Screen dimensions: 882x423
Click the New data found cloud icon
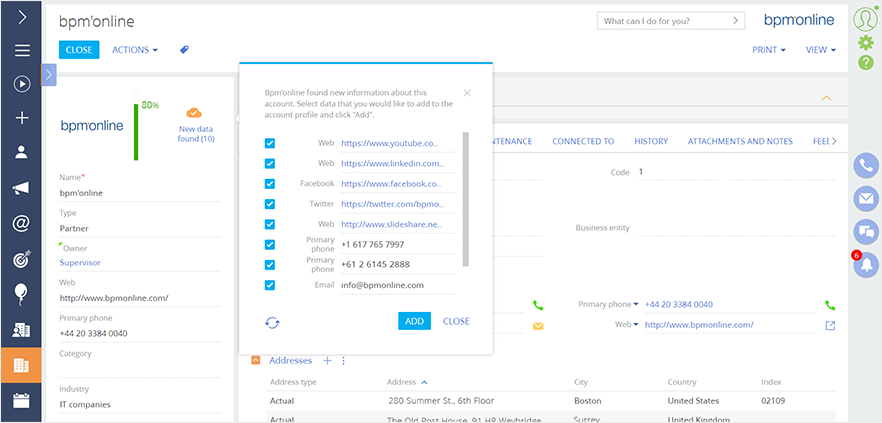(x=194, y=113)
